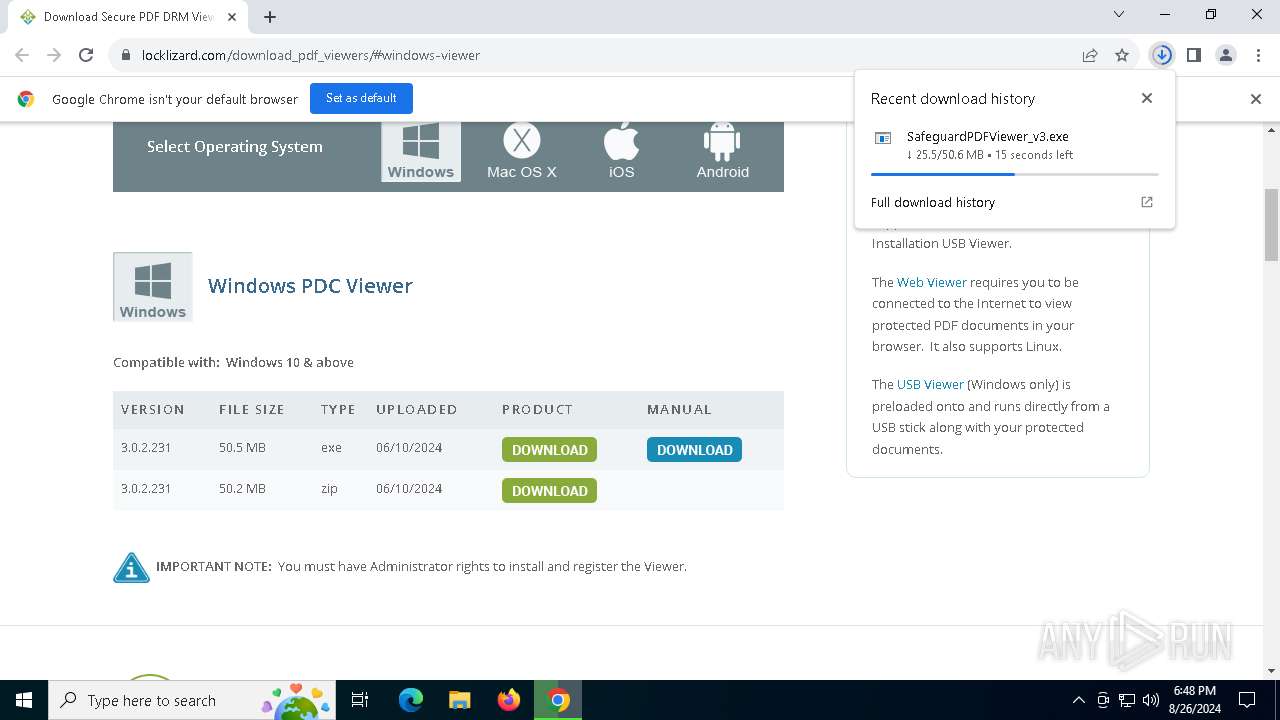Click Select Operating System label
Image resolution: width=1280 pixels, height=720 pixels.
click(x=234, y=147)
